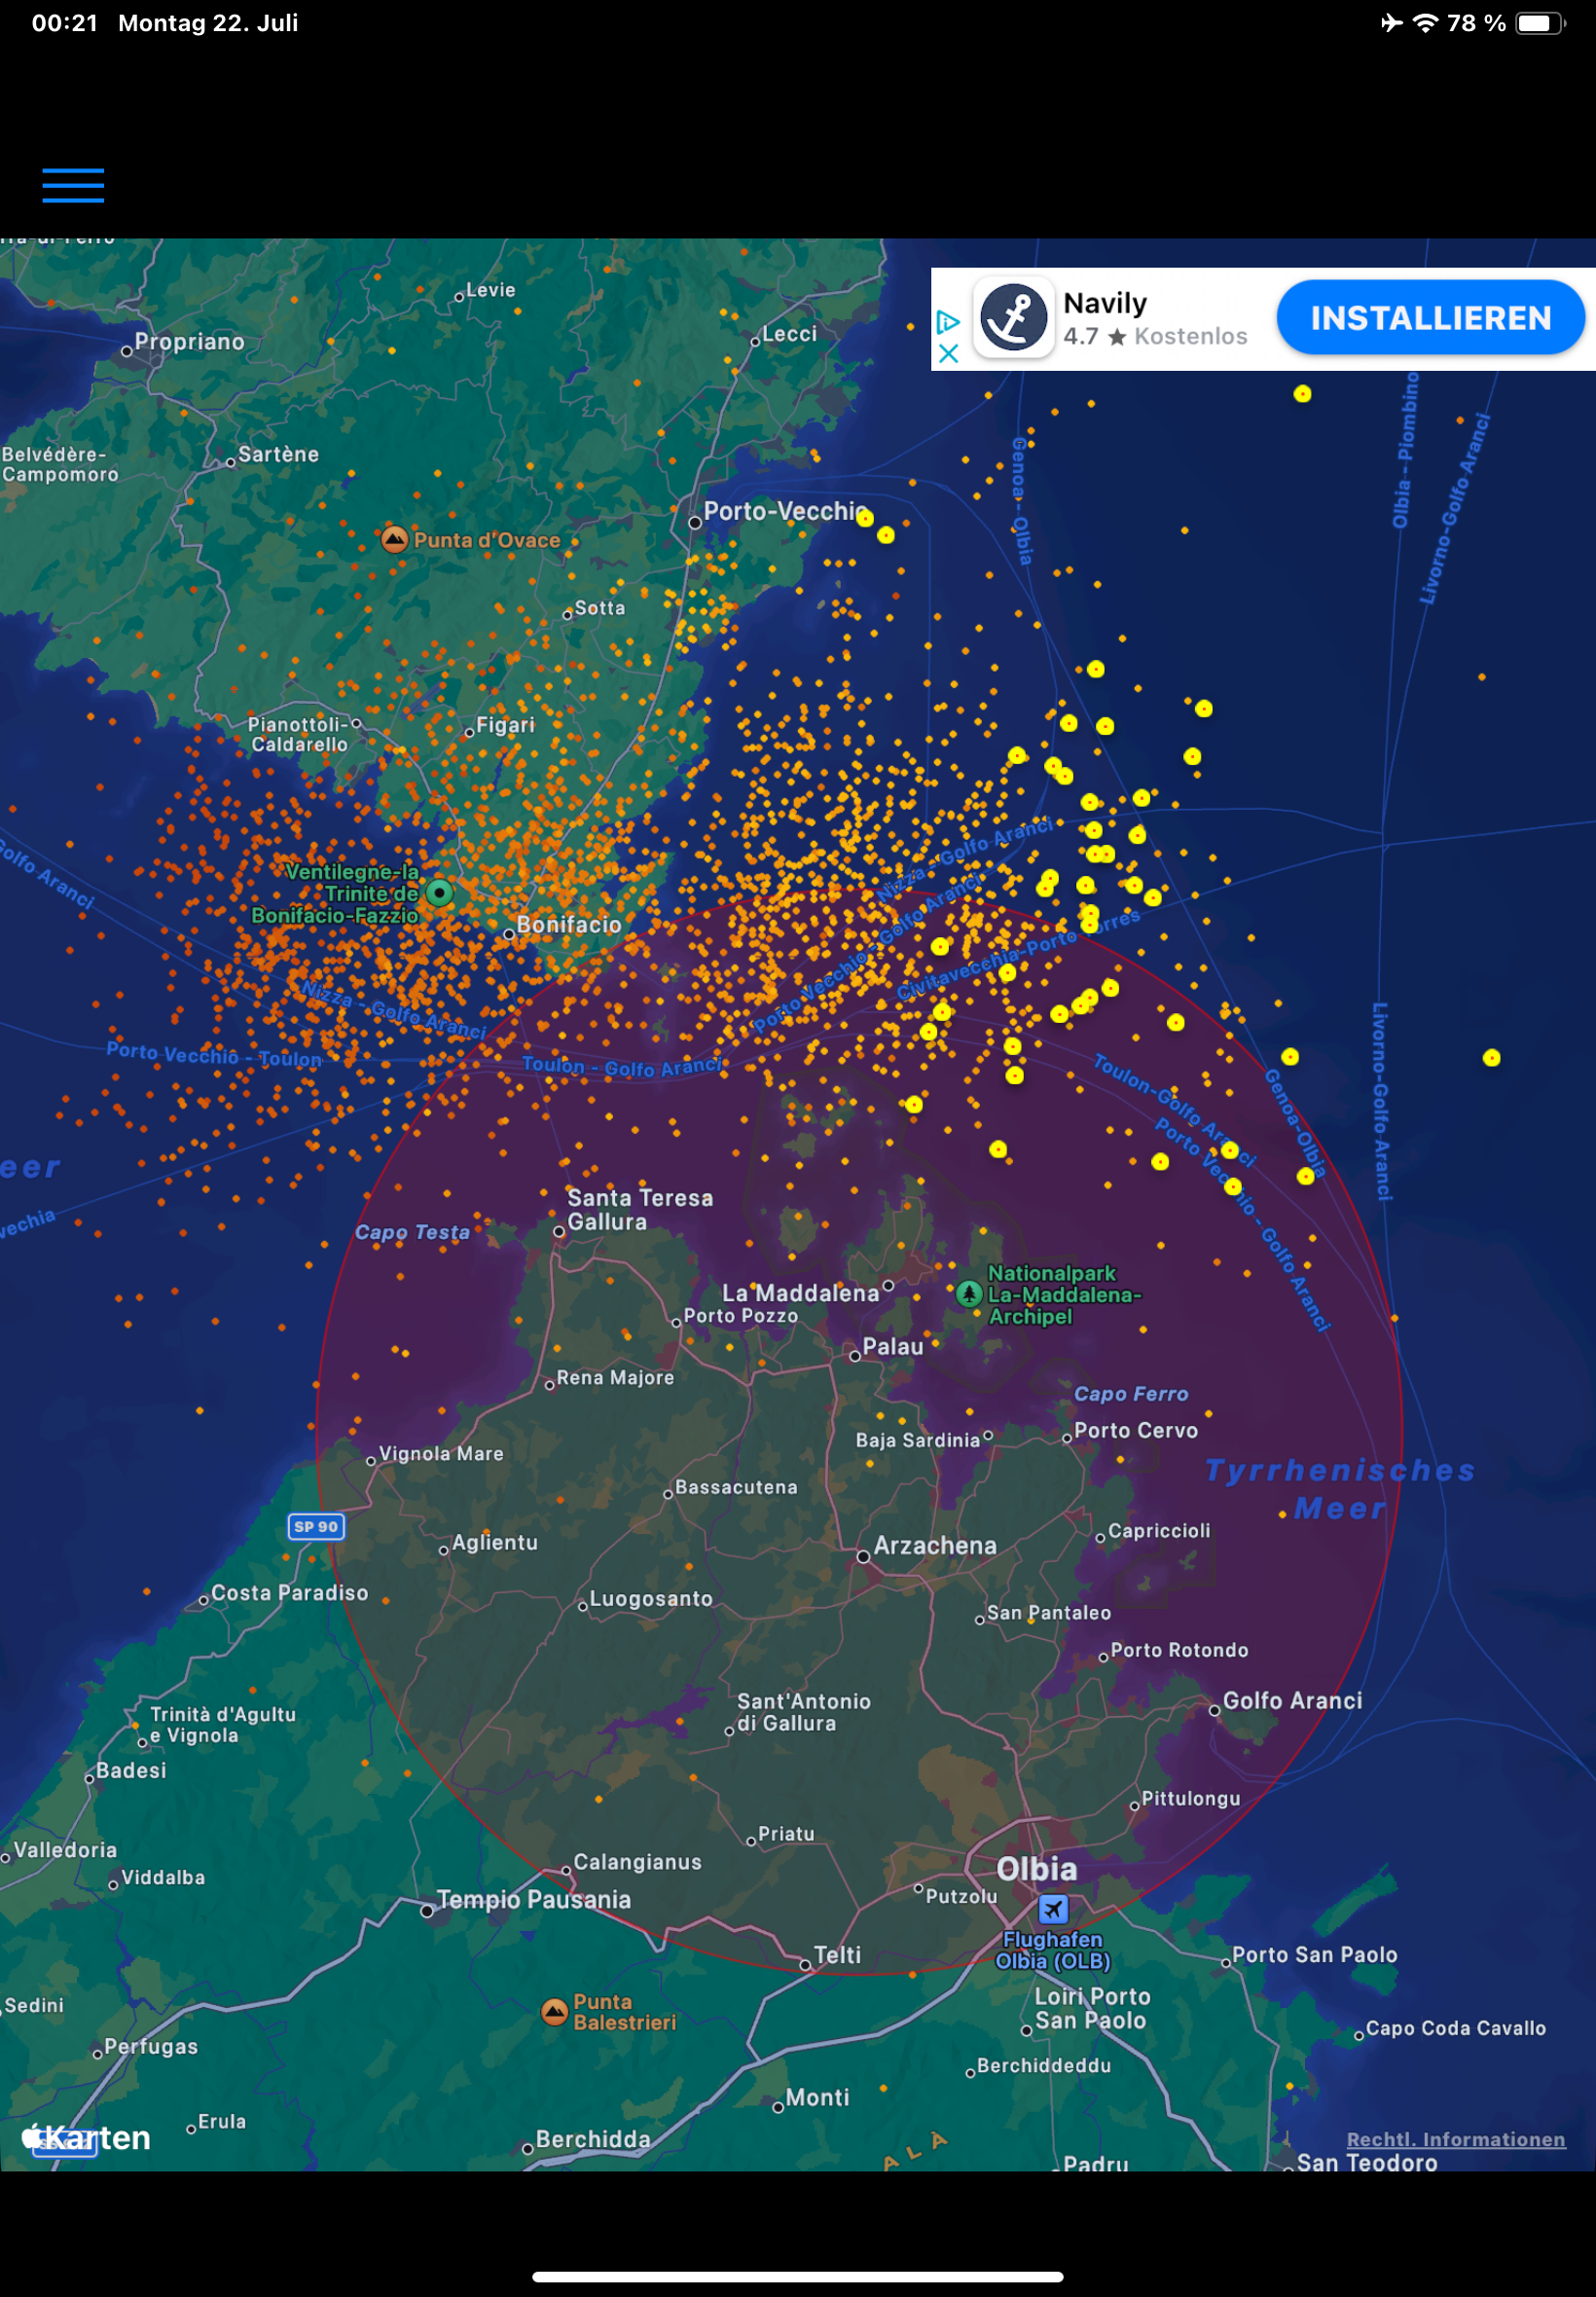Viewport: 1596px width, 2297px height.
Task: Open Rechtl. Informationen link
Action: (x=1455, y=2139)
